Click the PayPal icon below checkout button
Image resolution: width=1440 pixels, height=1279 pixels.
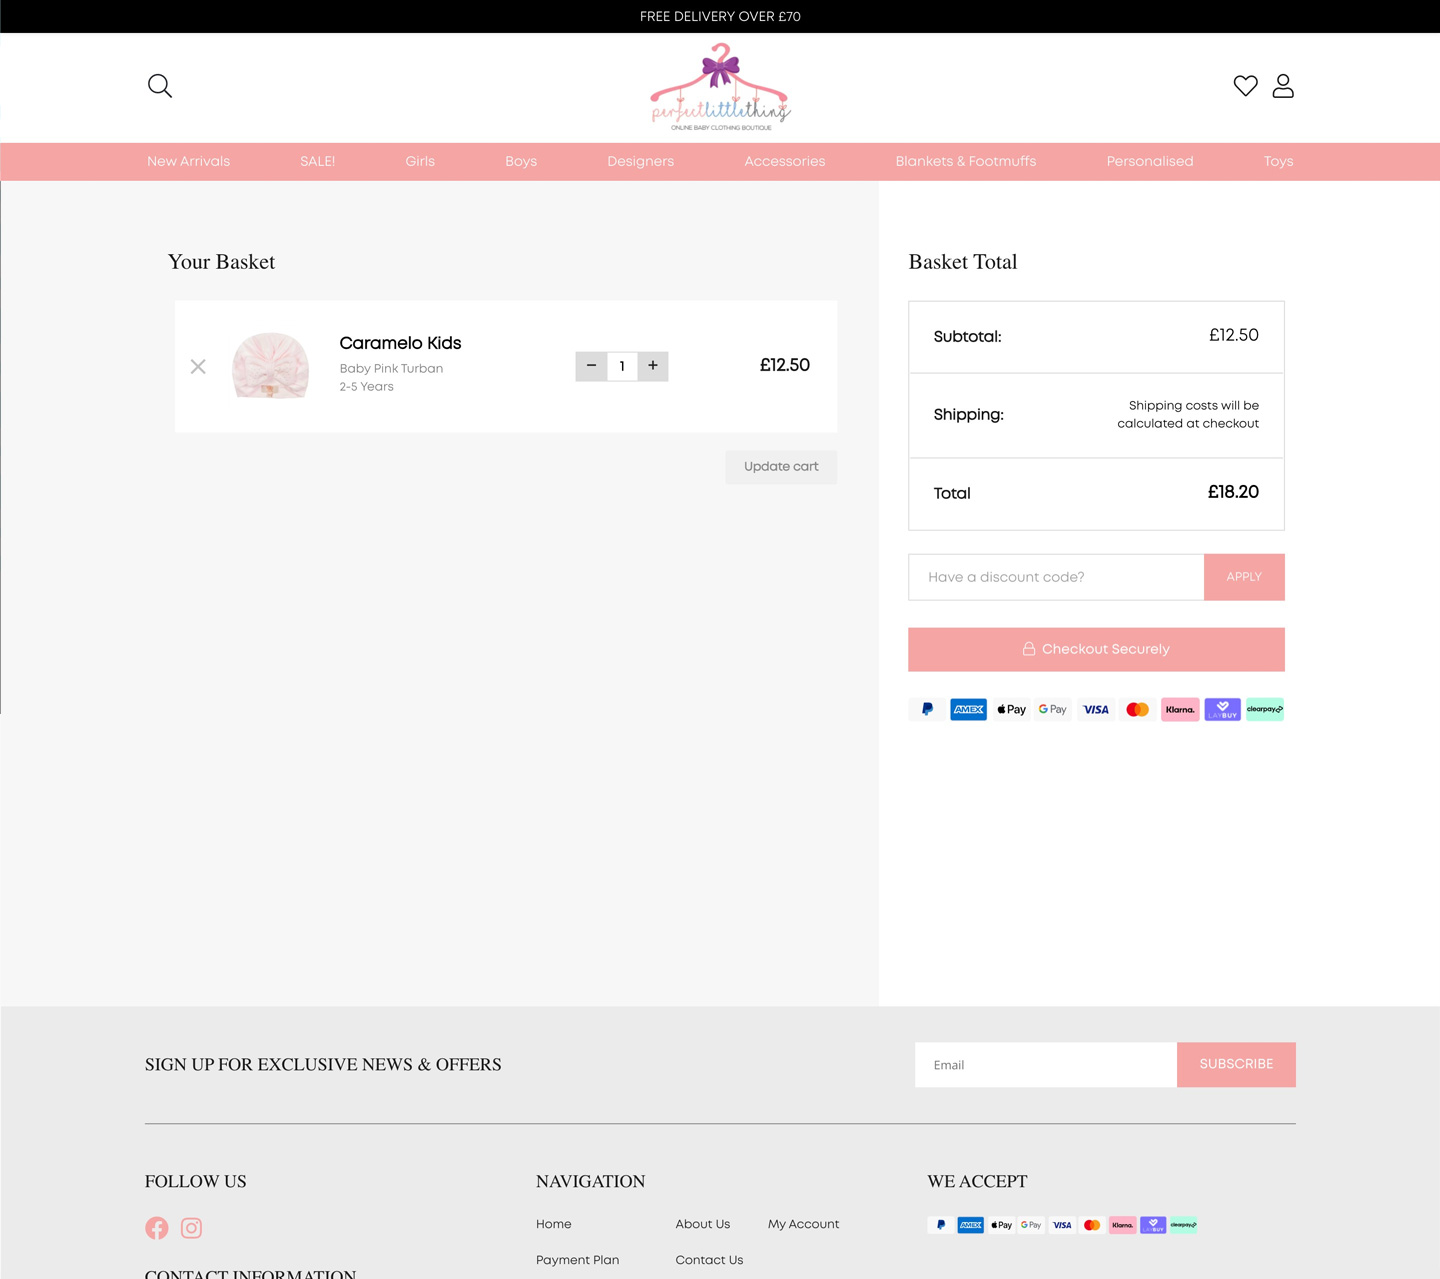927,710
